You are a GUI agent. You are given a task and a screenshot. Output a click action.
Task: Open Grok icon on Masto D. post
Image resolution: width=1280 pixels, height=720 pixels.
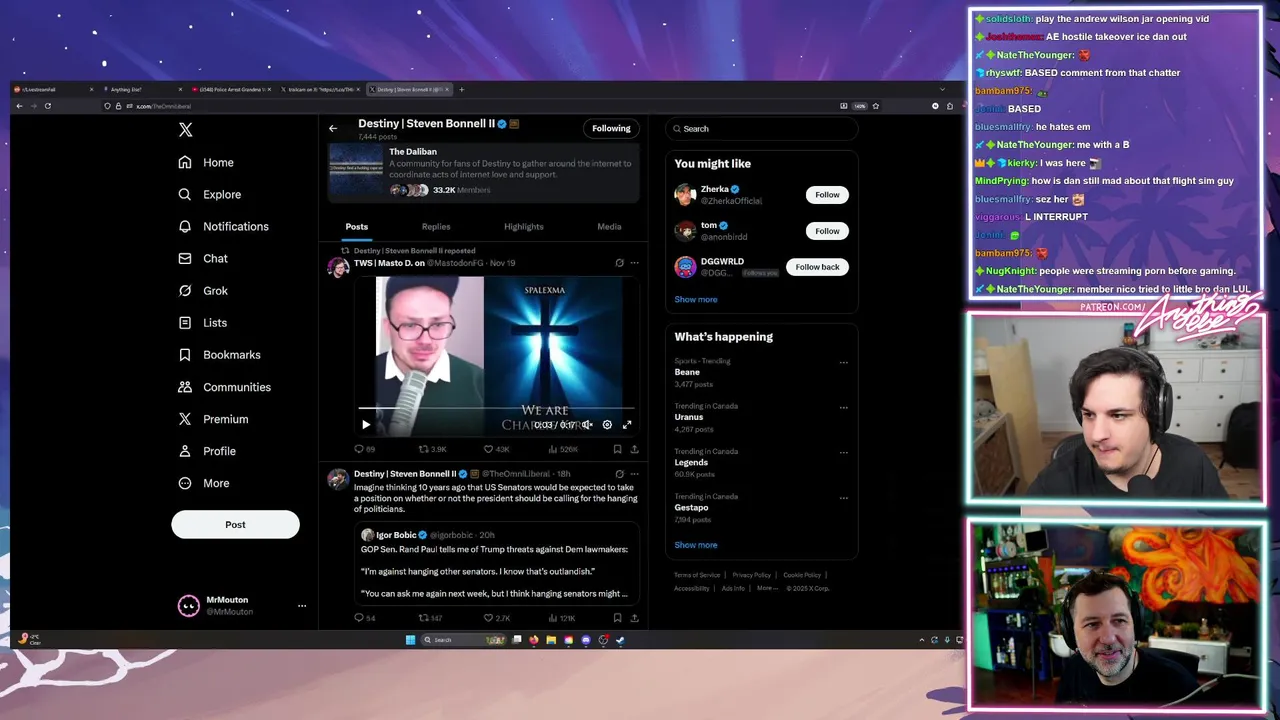tap(619, 263)
